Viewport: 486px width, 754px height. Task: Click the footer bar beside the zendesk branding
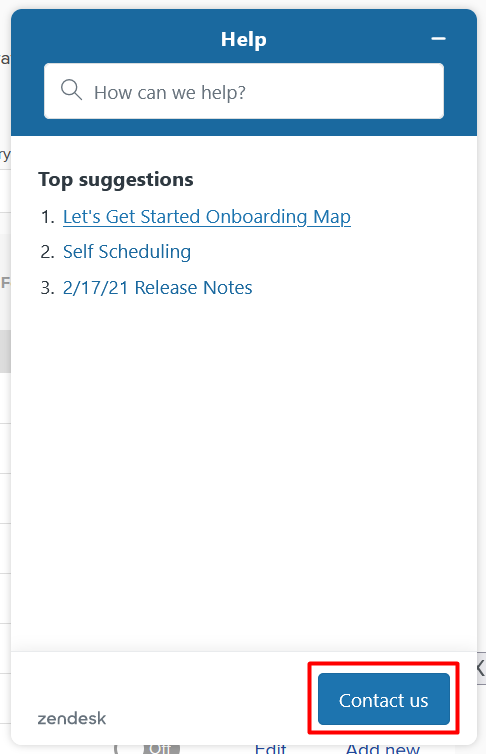coord(207,699)
